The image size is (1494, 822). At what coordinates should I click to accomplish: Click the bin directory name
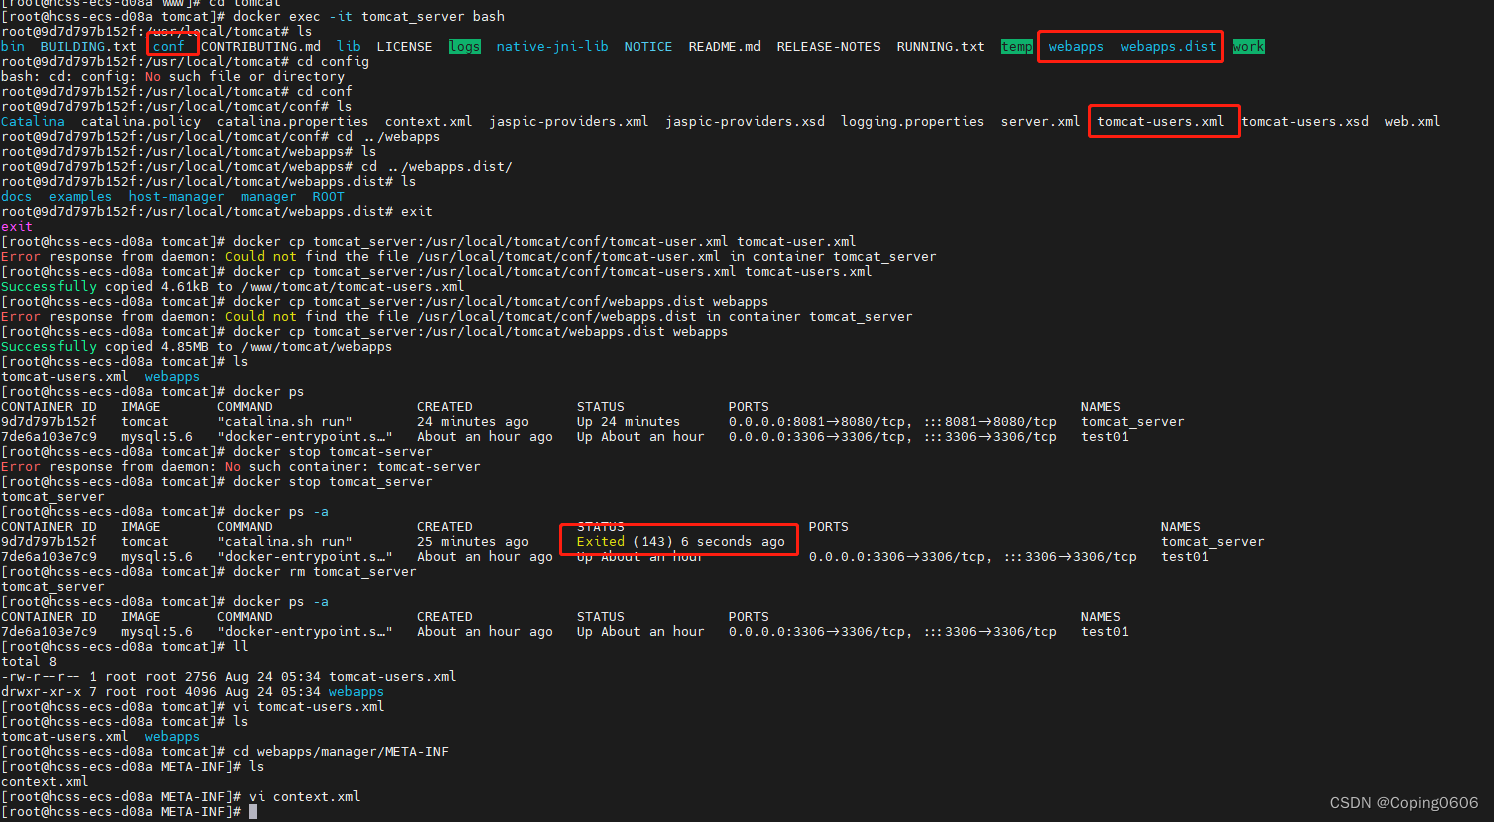(13, 47)
